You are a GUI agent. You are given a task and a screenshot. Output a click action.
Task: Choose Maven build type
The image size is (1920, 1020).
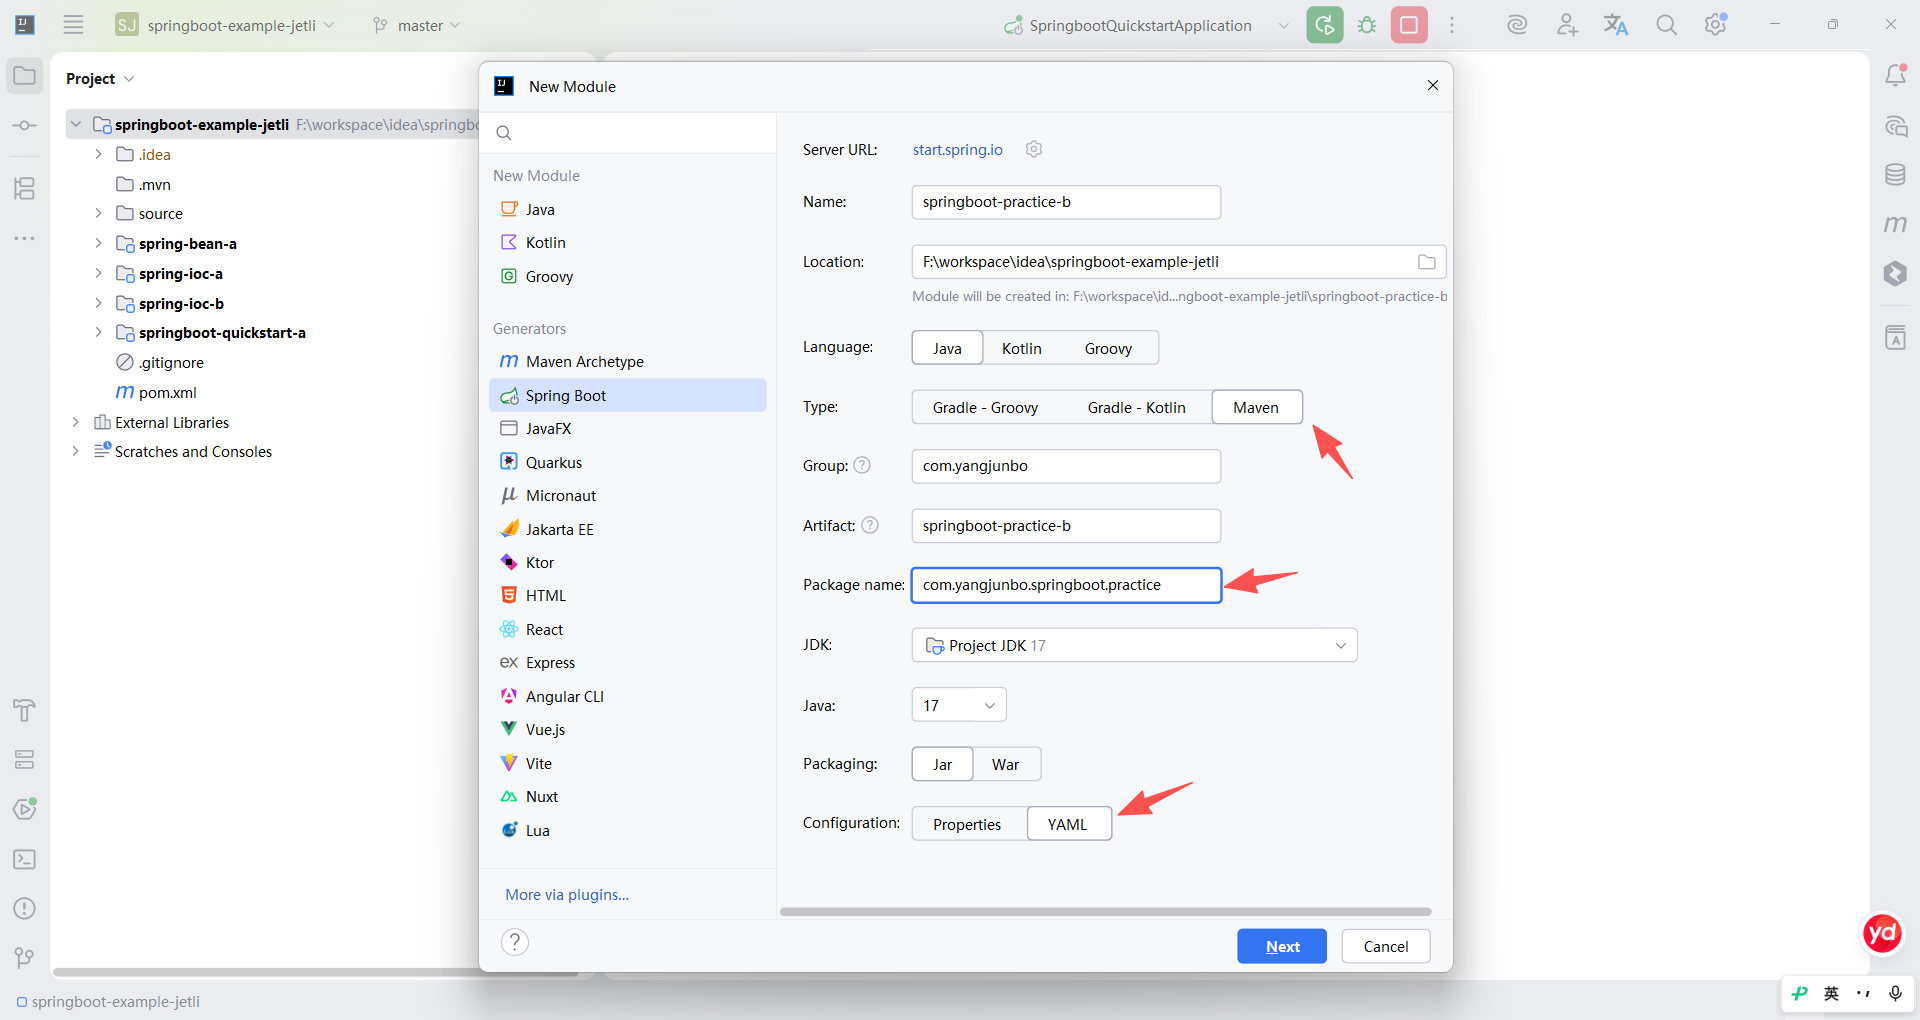tap(1256, 407)
